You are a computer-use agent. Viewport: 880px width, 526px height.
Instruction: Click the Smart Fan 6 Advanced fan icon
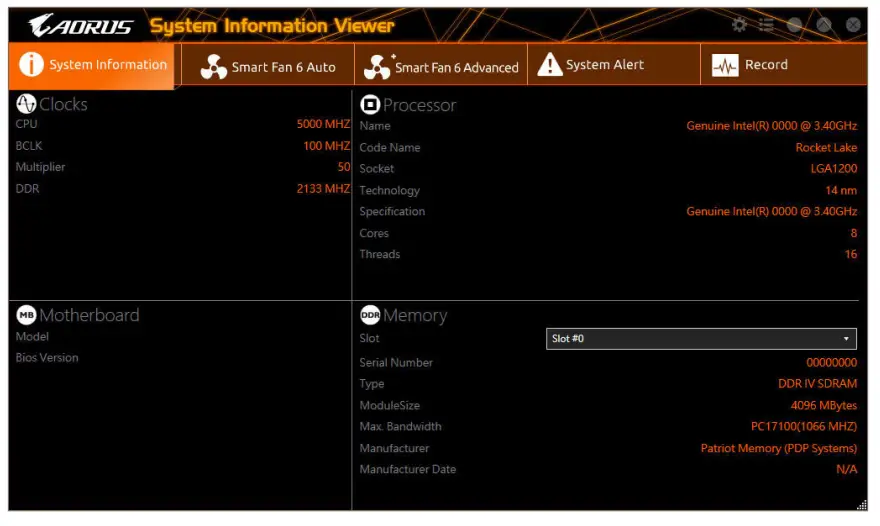click(x=377, y=67)
